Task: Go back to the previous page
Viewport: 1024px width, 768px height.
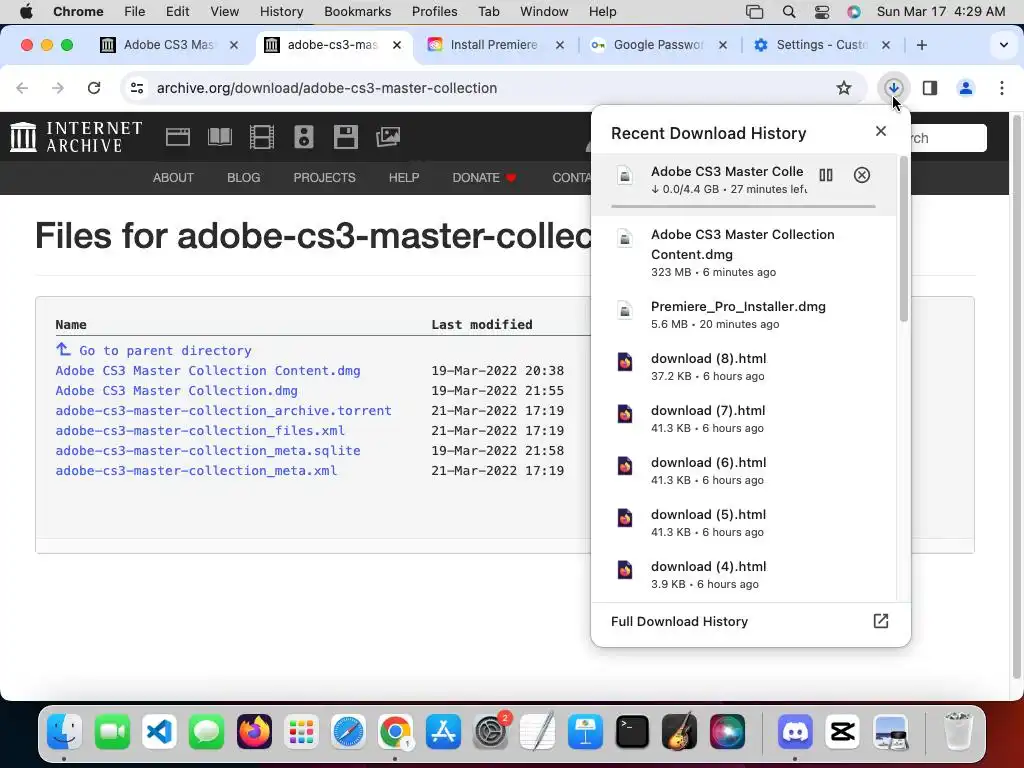Action: (x=22, y=88)
